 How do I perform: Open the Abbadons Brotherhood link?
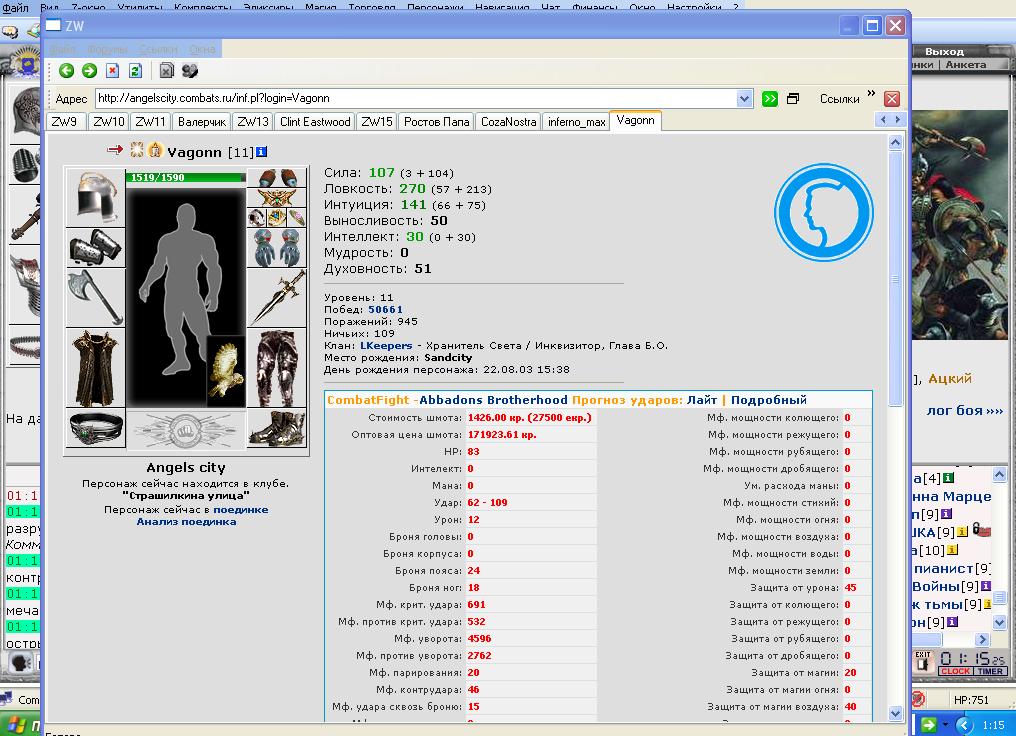click(x=493, y=400)
